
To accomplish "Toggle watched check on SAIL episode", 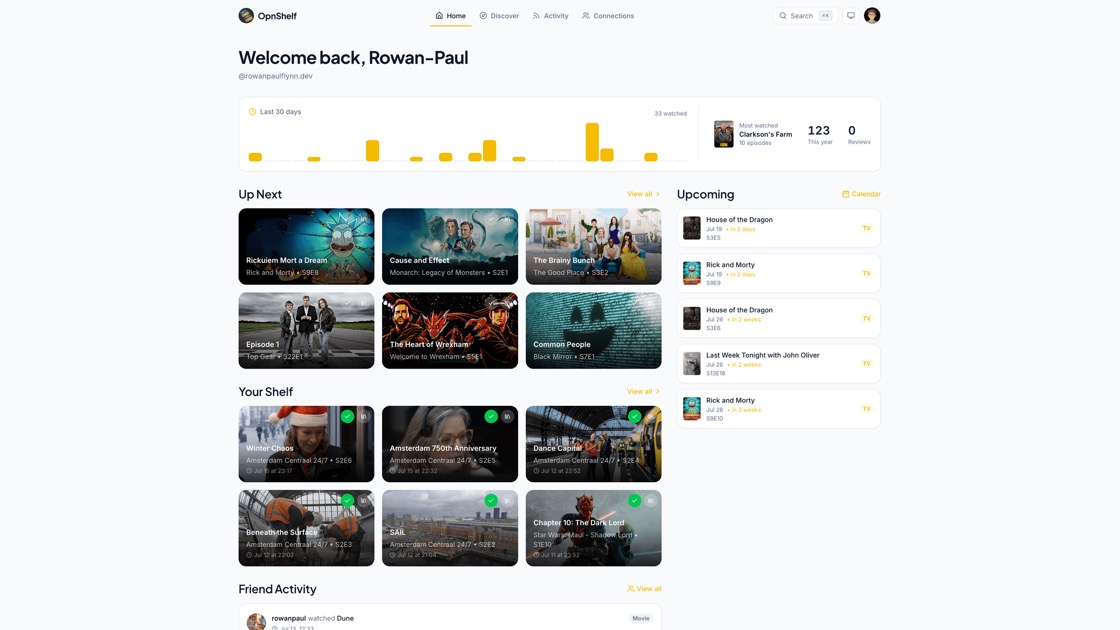I will [491, 501].
